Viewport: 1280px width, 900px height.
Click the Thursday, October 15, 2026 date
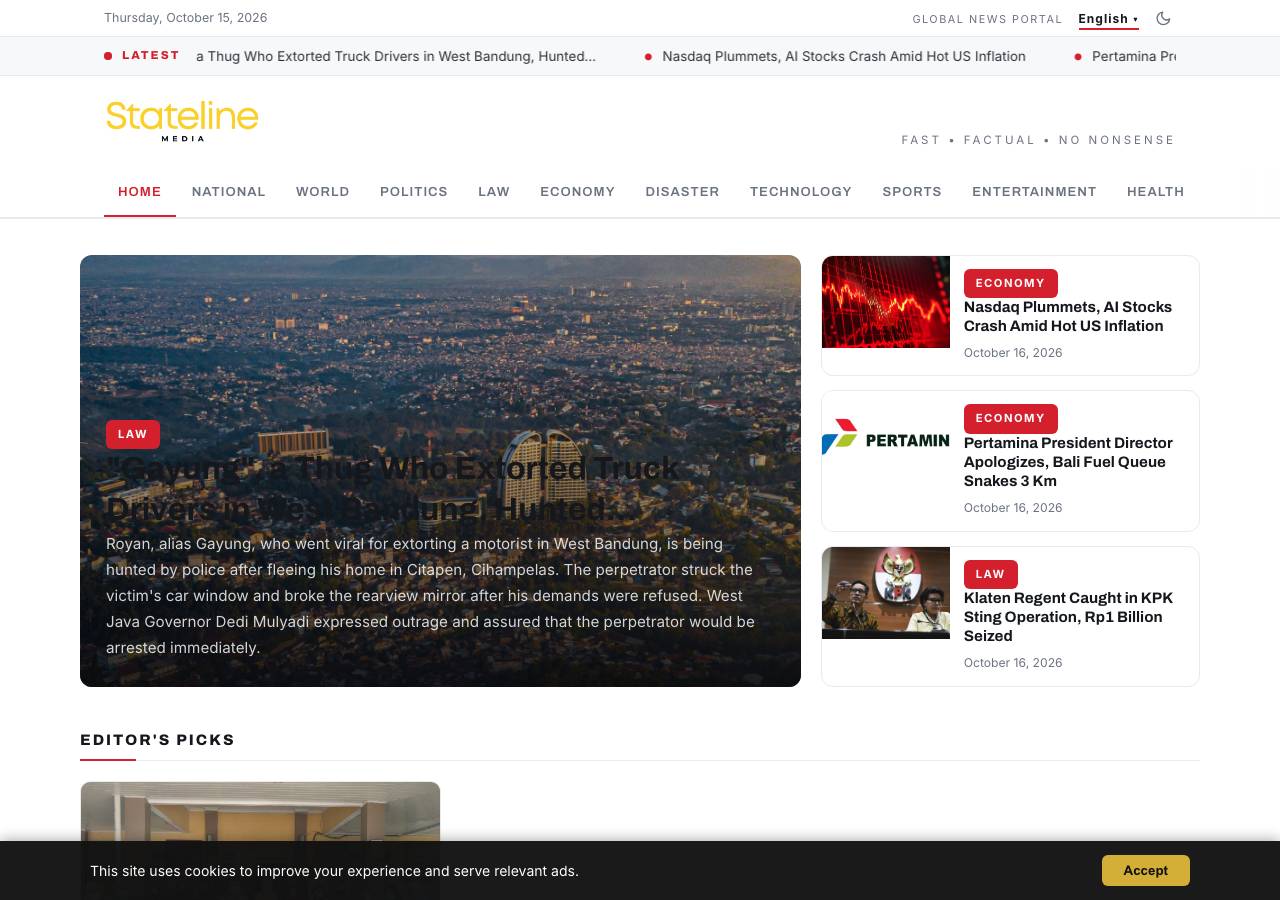coord(186,18)
